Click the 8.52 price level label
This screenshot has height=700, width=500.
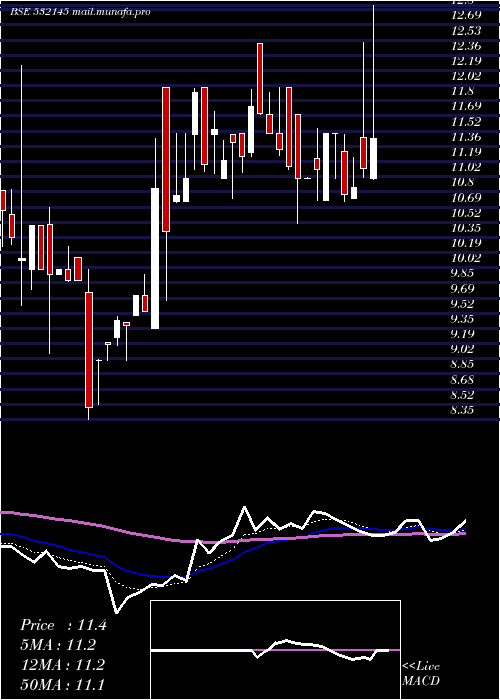pos(462,395)
